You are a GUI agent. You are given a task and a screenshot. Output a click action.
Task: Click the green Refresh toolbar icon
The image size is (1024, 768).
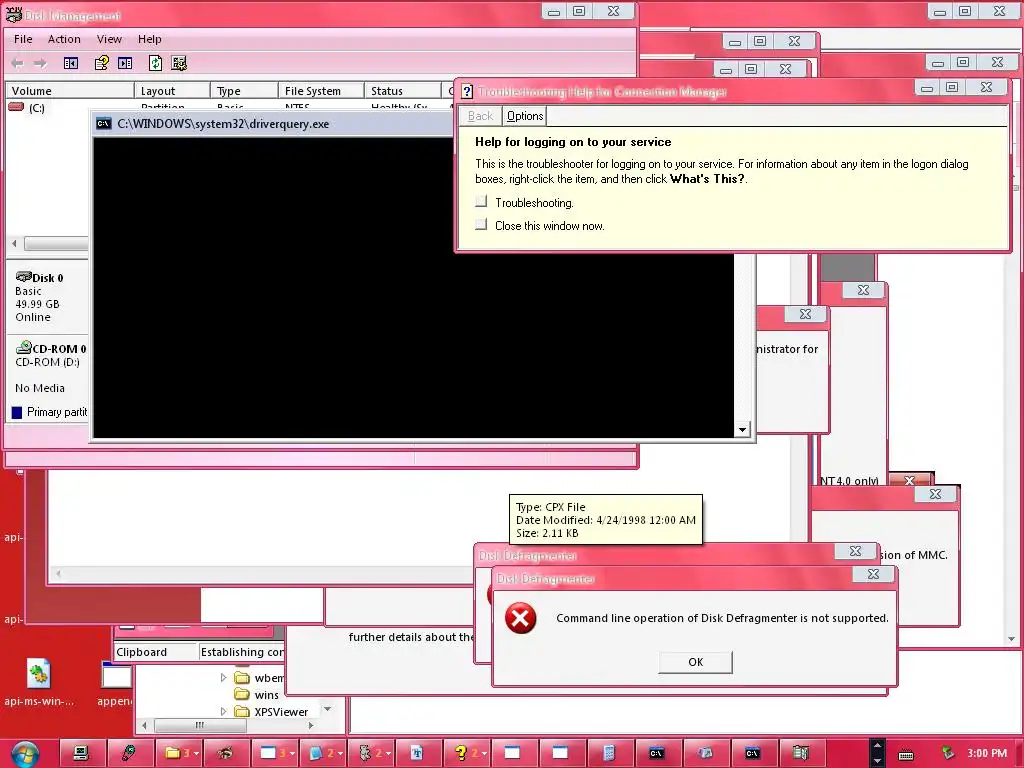[x=155, y=63]
